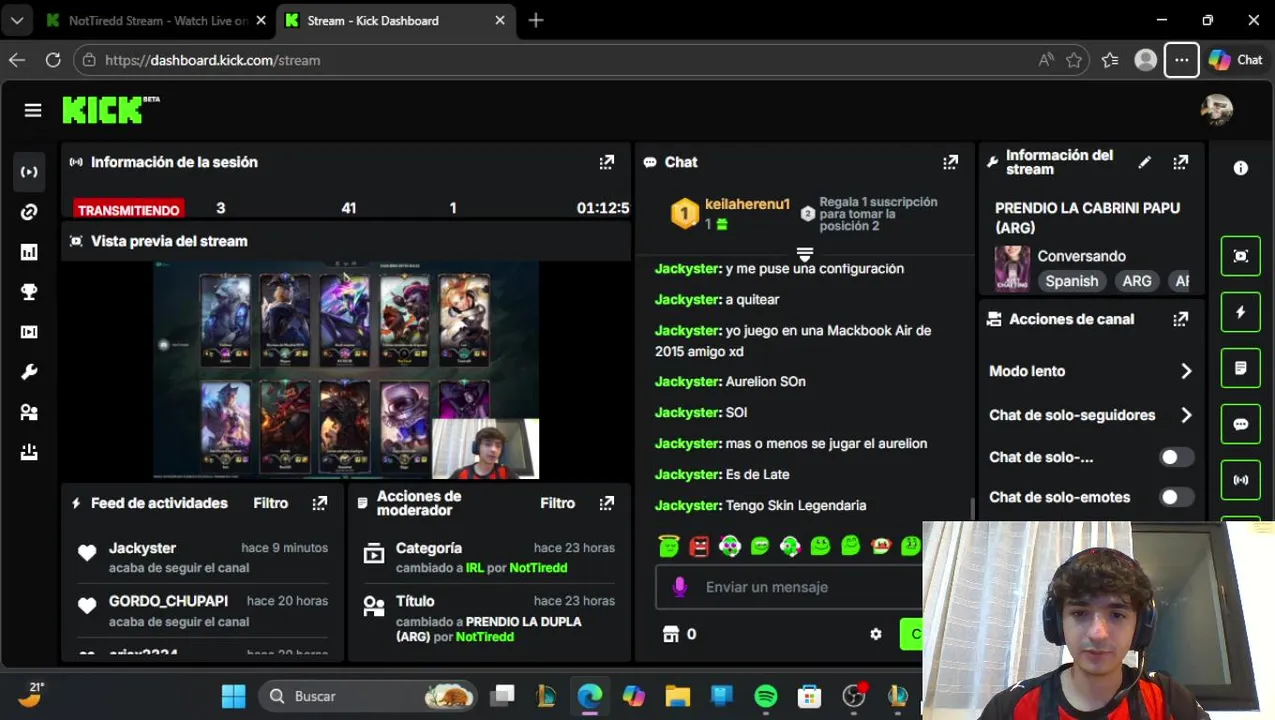Screen dimensions: 1275x720
Task: Click the trophy icon in the sidebar
Action: (x=29, y=292)
